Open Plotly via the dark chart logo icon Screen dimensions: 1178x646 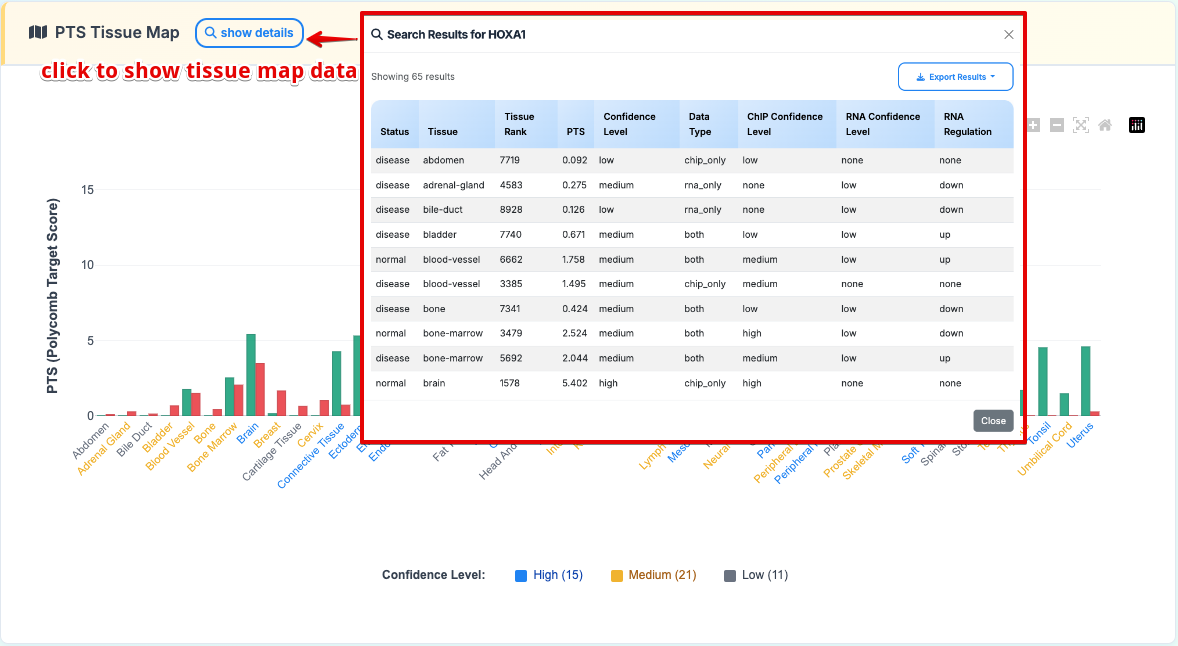tap(1136, 125)
